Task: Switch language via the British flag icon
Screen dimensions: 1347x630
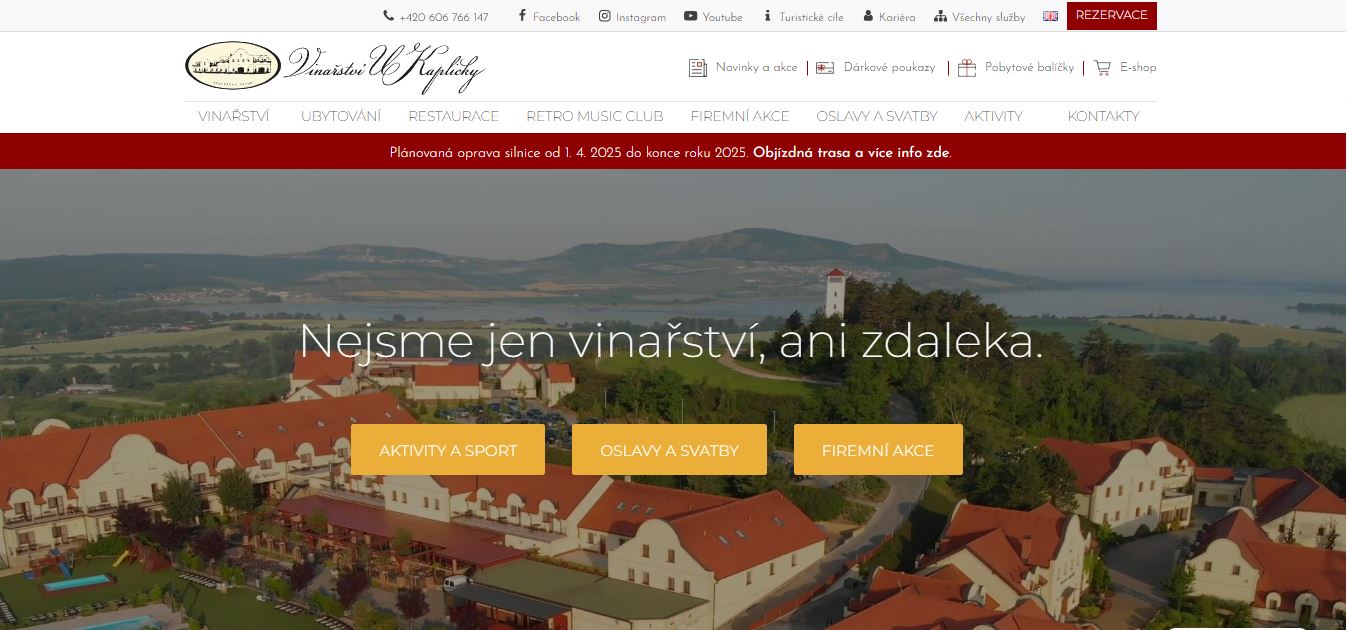Action: click(x=1050, y=16)
